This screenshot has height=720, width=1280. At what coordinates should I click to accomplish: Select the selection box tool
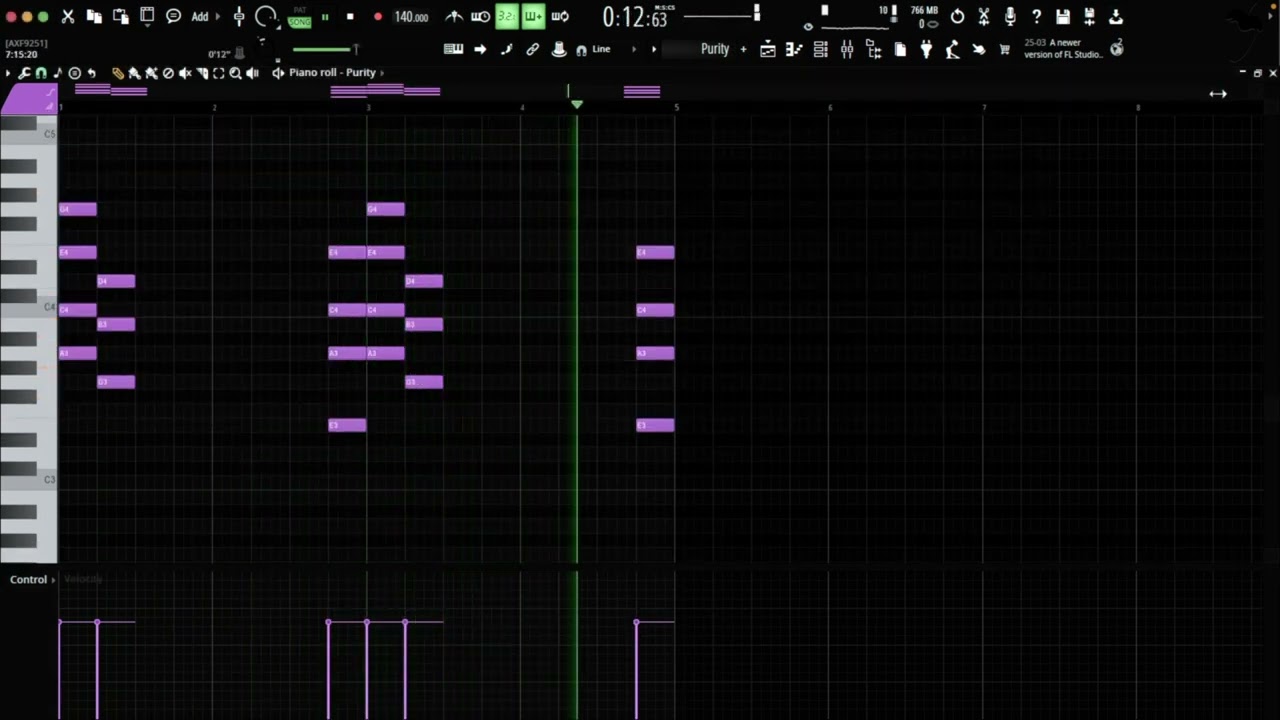(x=219, y=73)
